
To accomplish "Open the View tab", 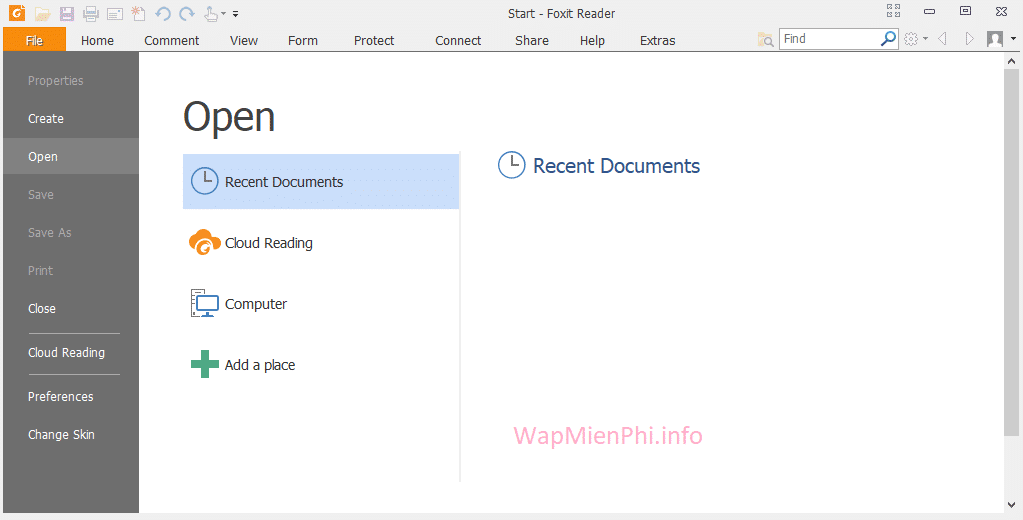I will coord(243,40).
